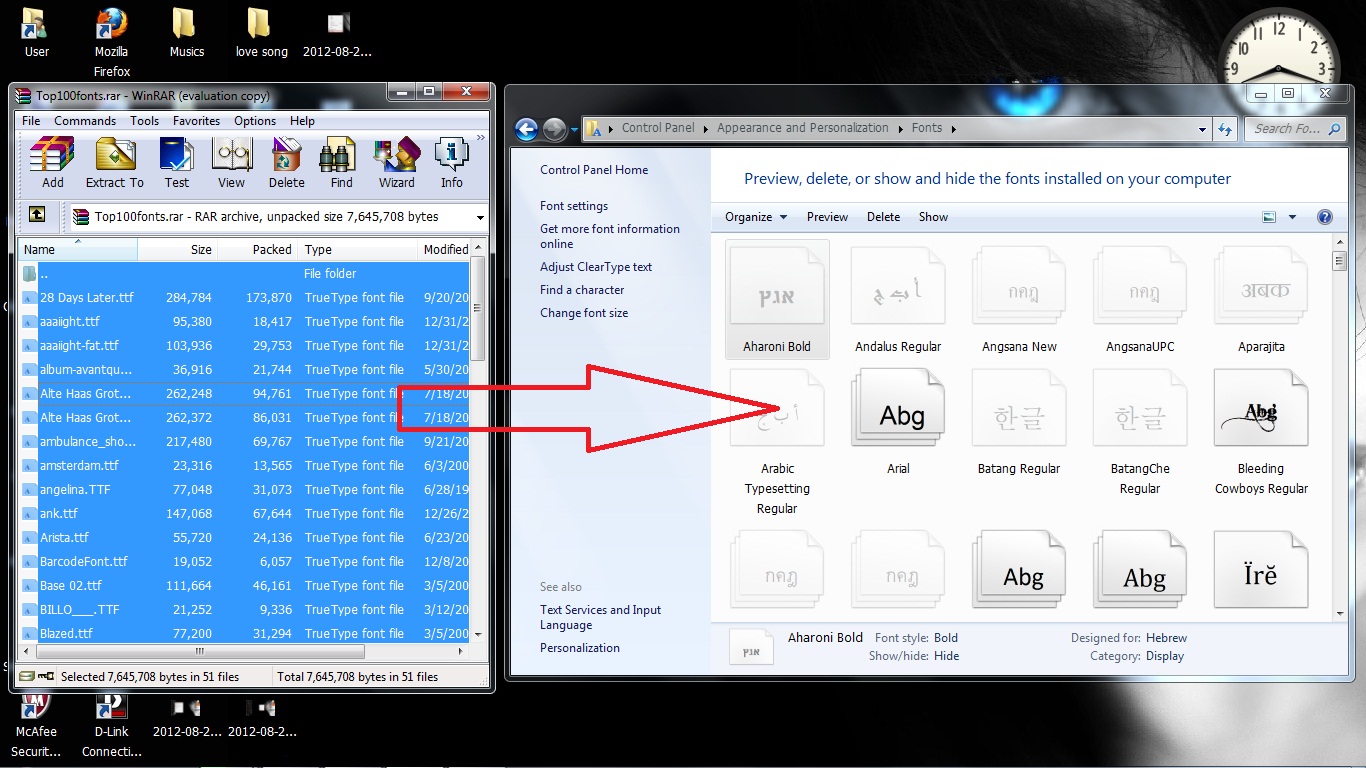Open Adjust ClearType text link
Image resolution: width=1366 pixels, height=768 pixels.
[596, 267]
